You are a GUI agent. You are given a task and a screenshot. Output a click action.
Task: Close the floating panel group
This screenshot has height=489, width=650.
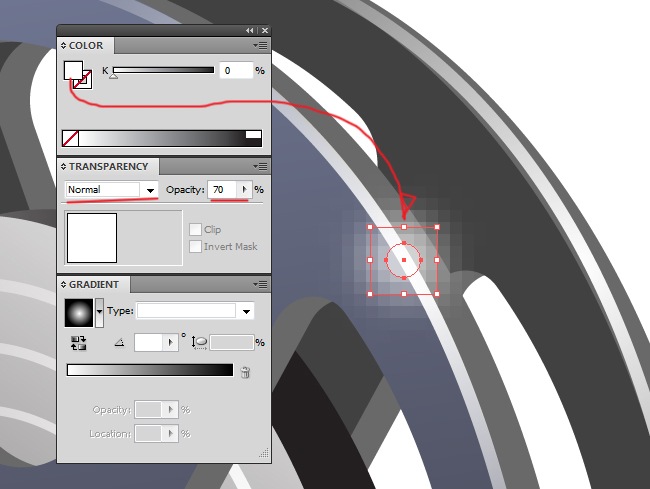pos(265,31)
